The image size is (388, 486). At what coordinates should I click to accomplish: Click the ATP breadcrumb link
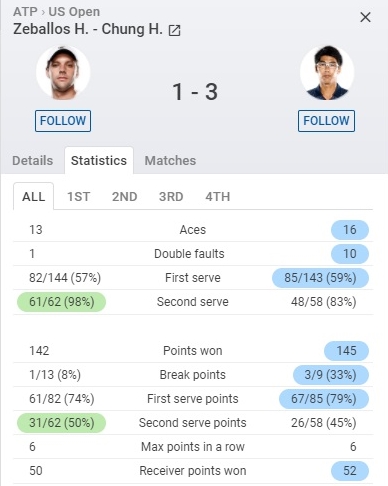tap(25, 12)
